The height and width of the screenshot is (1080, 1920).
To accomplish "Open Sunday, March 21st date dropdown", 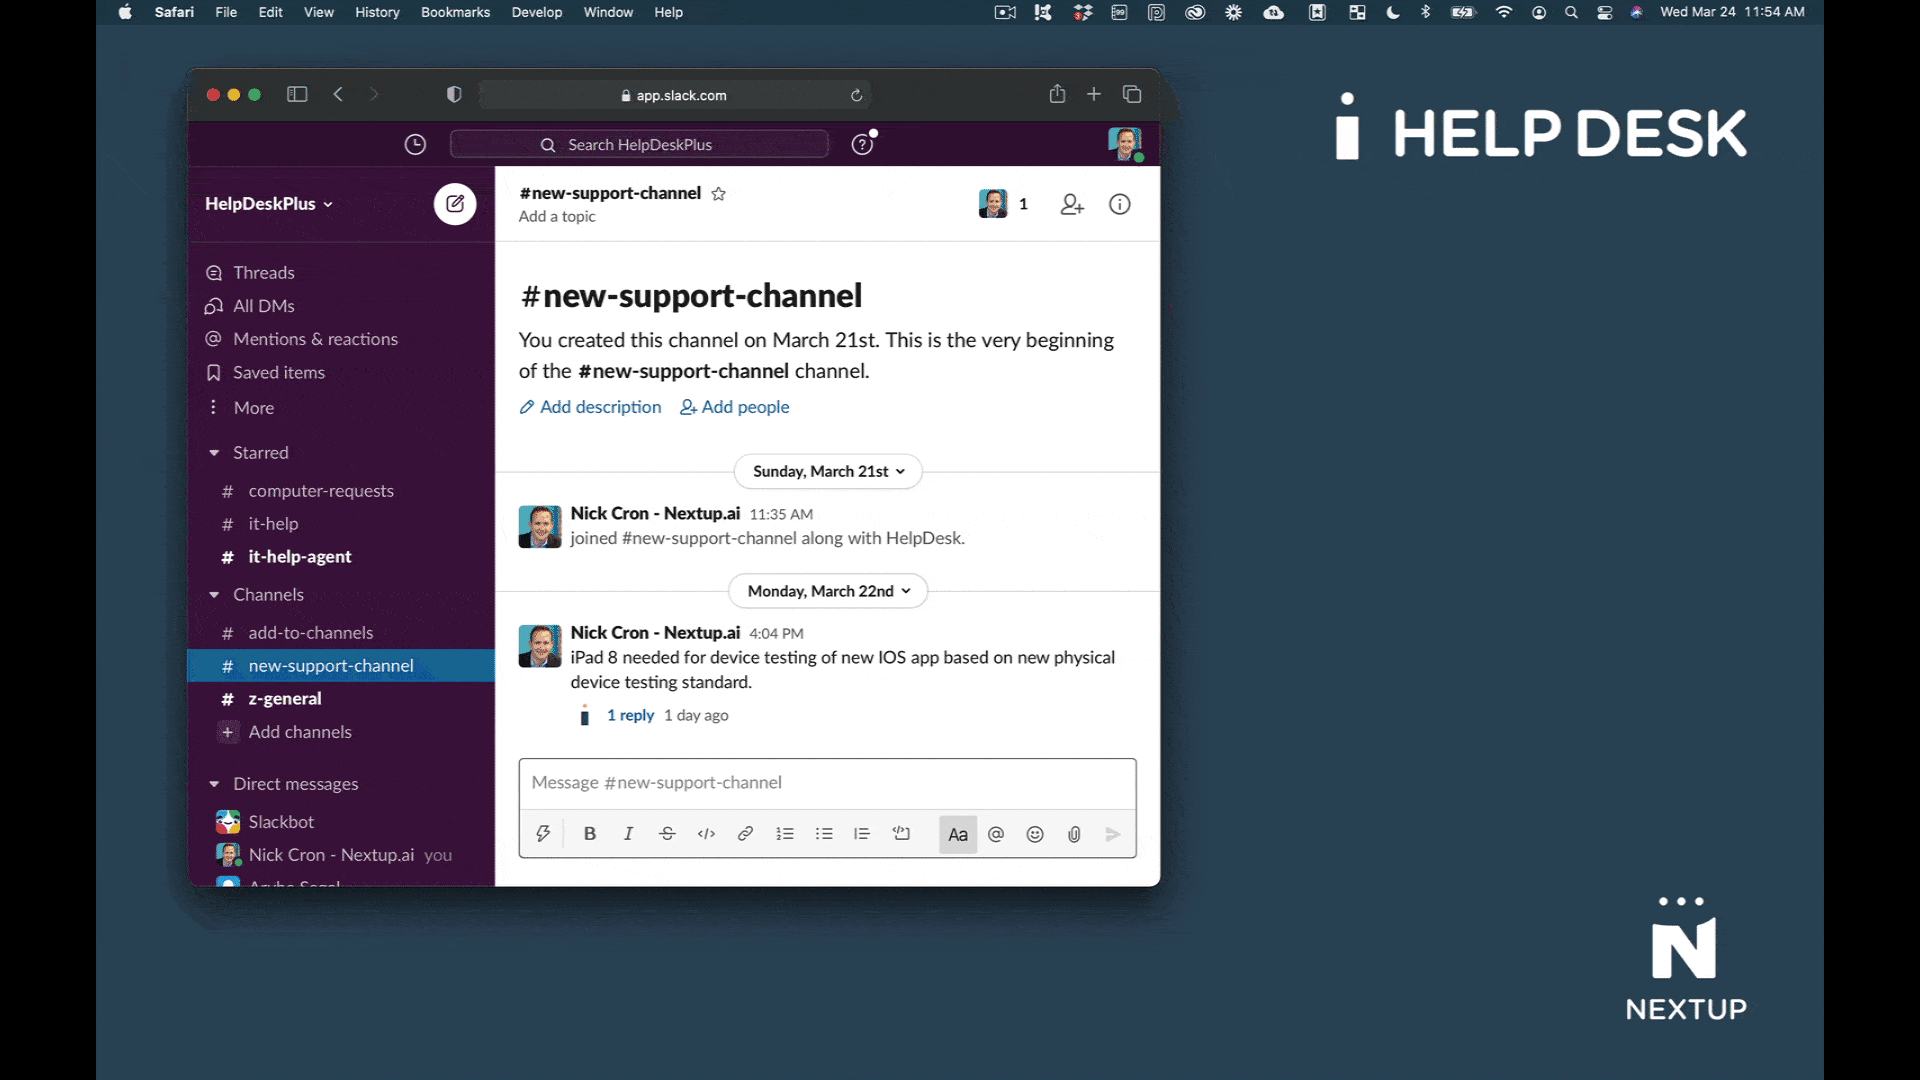I will point(828,472).
